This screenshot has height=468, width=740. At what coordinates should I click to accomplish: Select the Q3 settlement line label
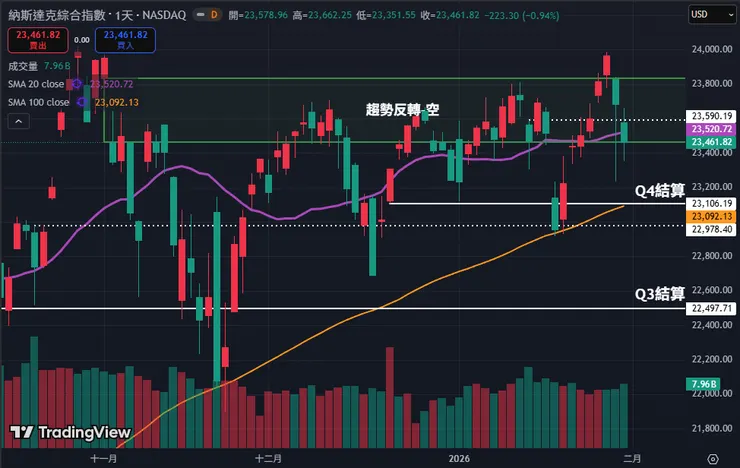pos(659,294)
